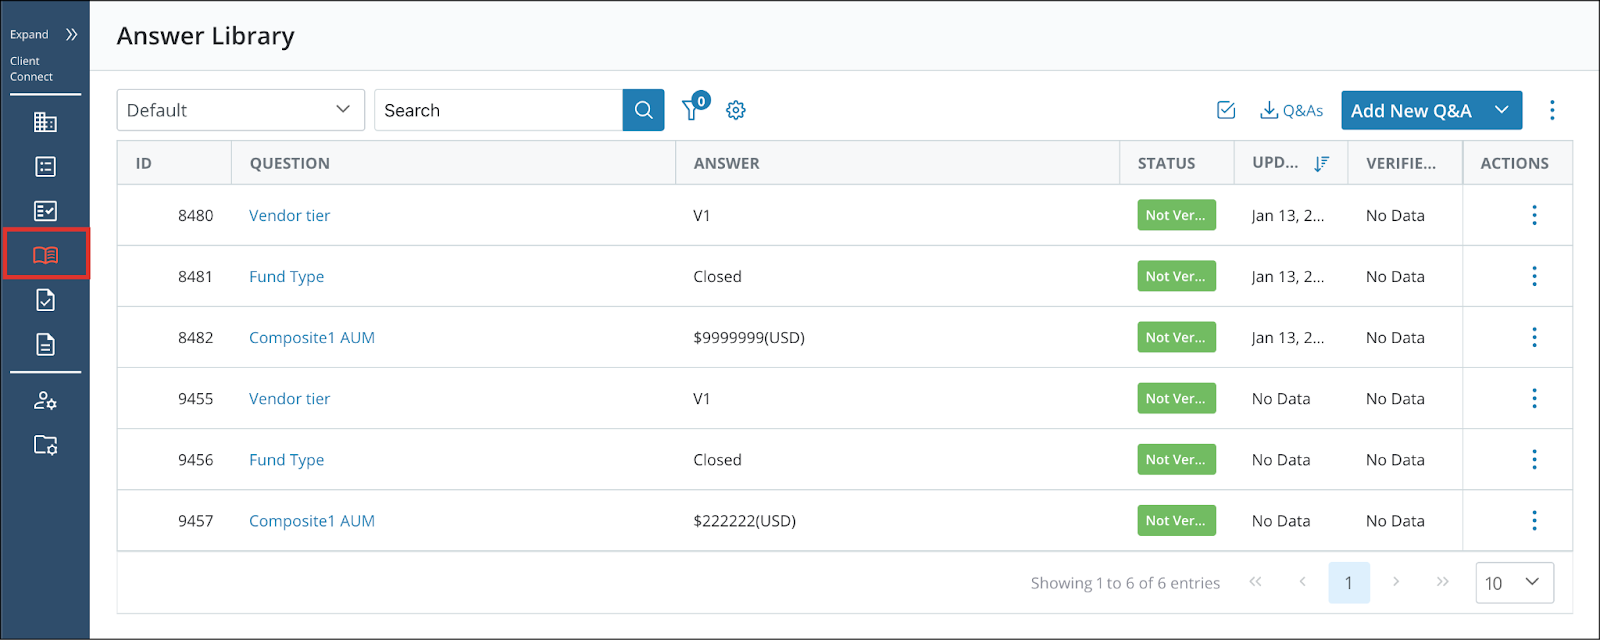Toggle the bulk select checkbox icon
The width and height of the screenshot is (1600, 640).
[1226, 110]
